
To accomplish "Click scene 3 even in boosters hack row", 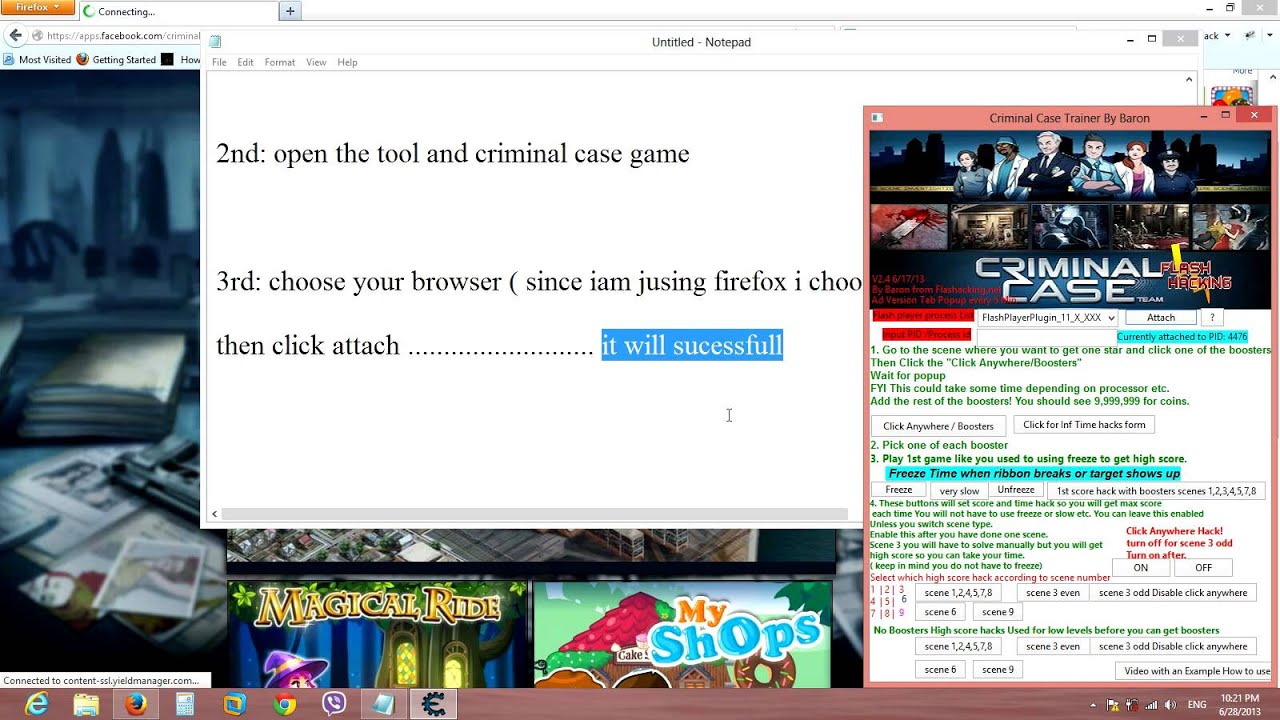I will (x=1053, y=593).
